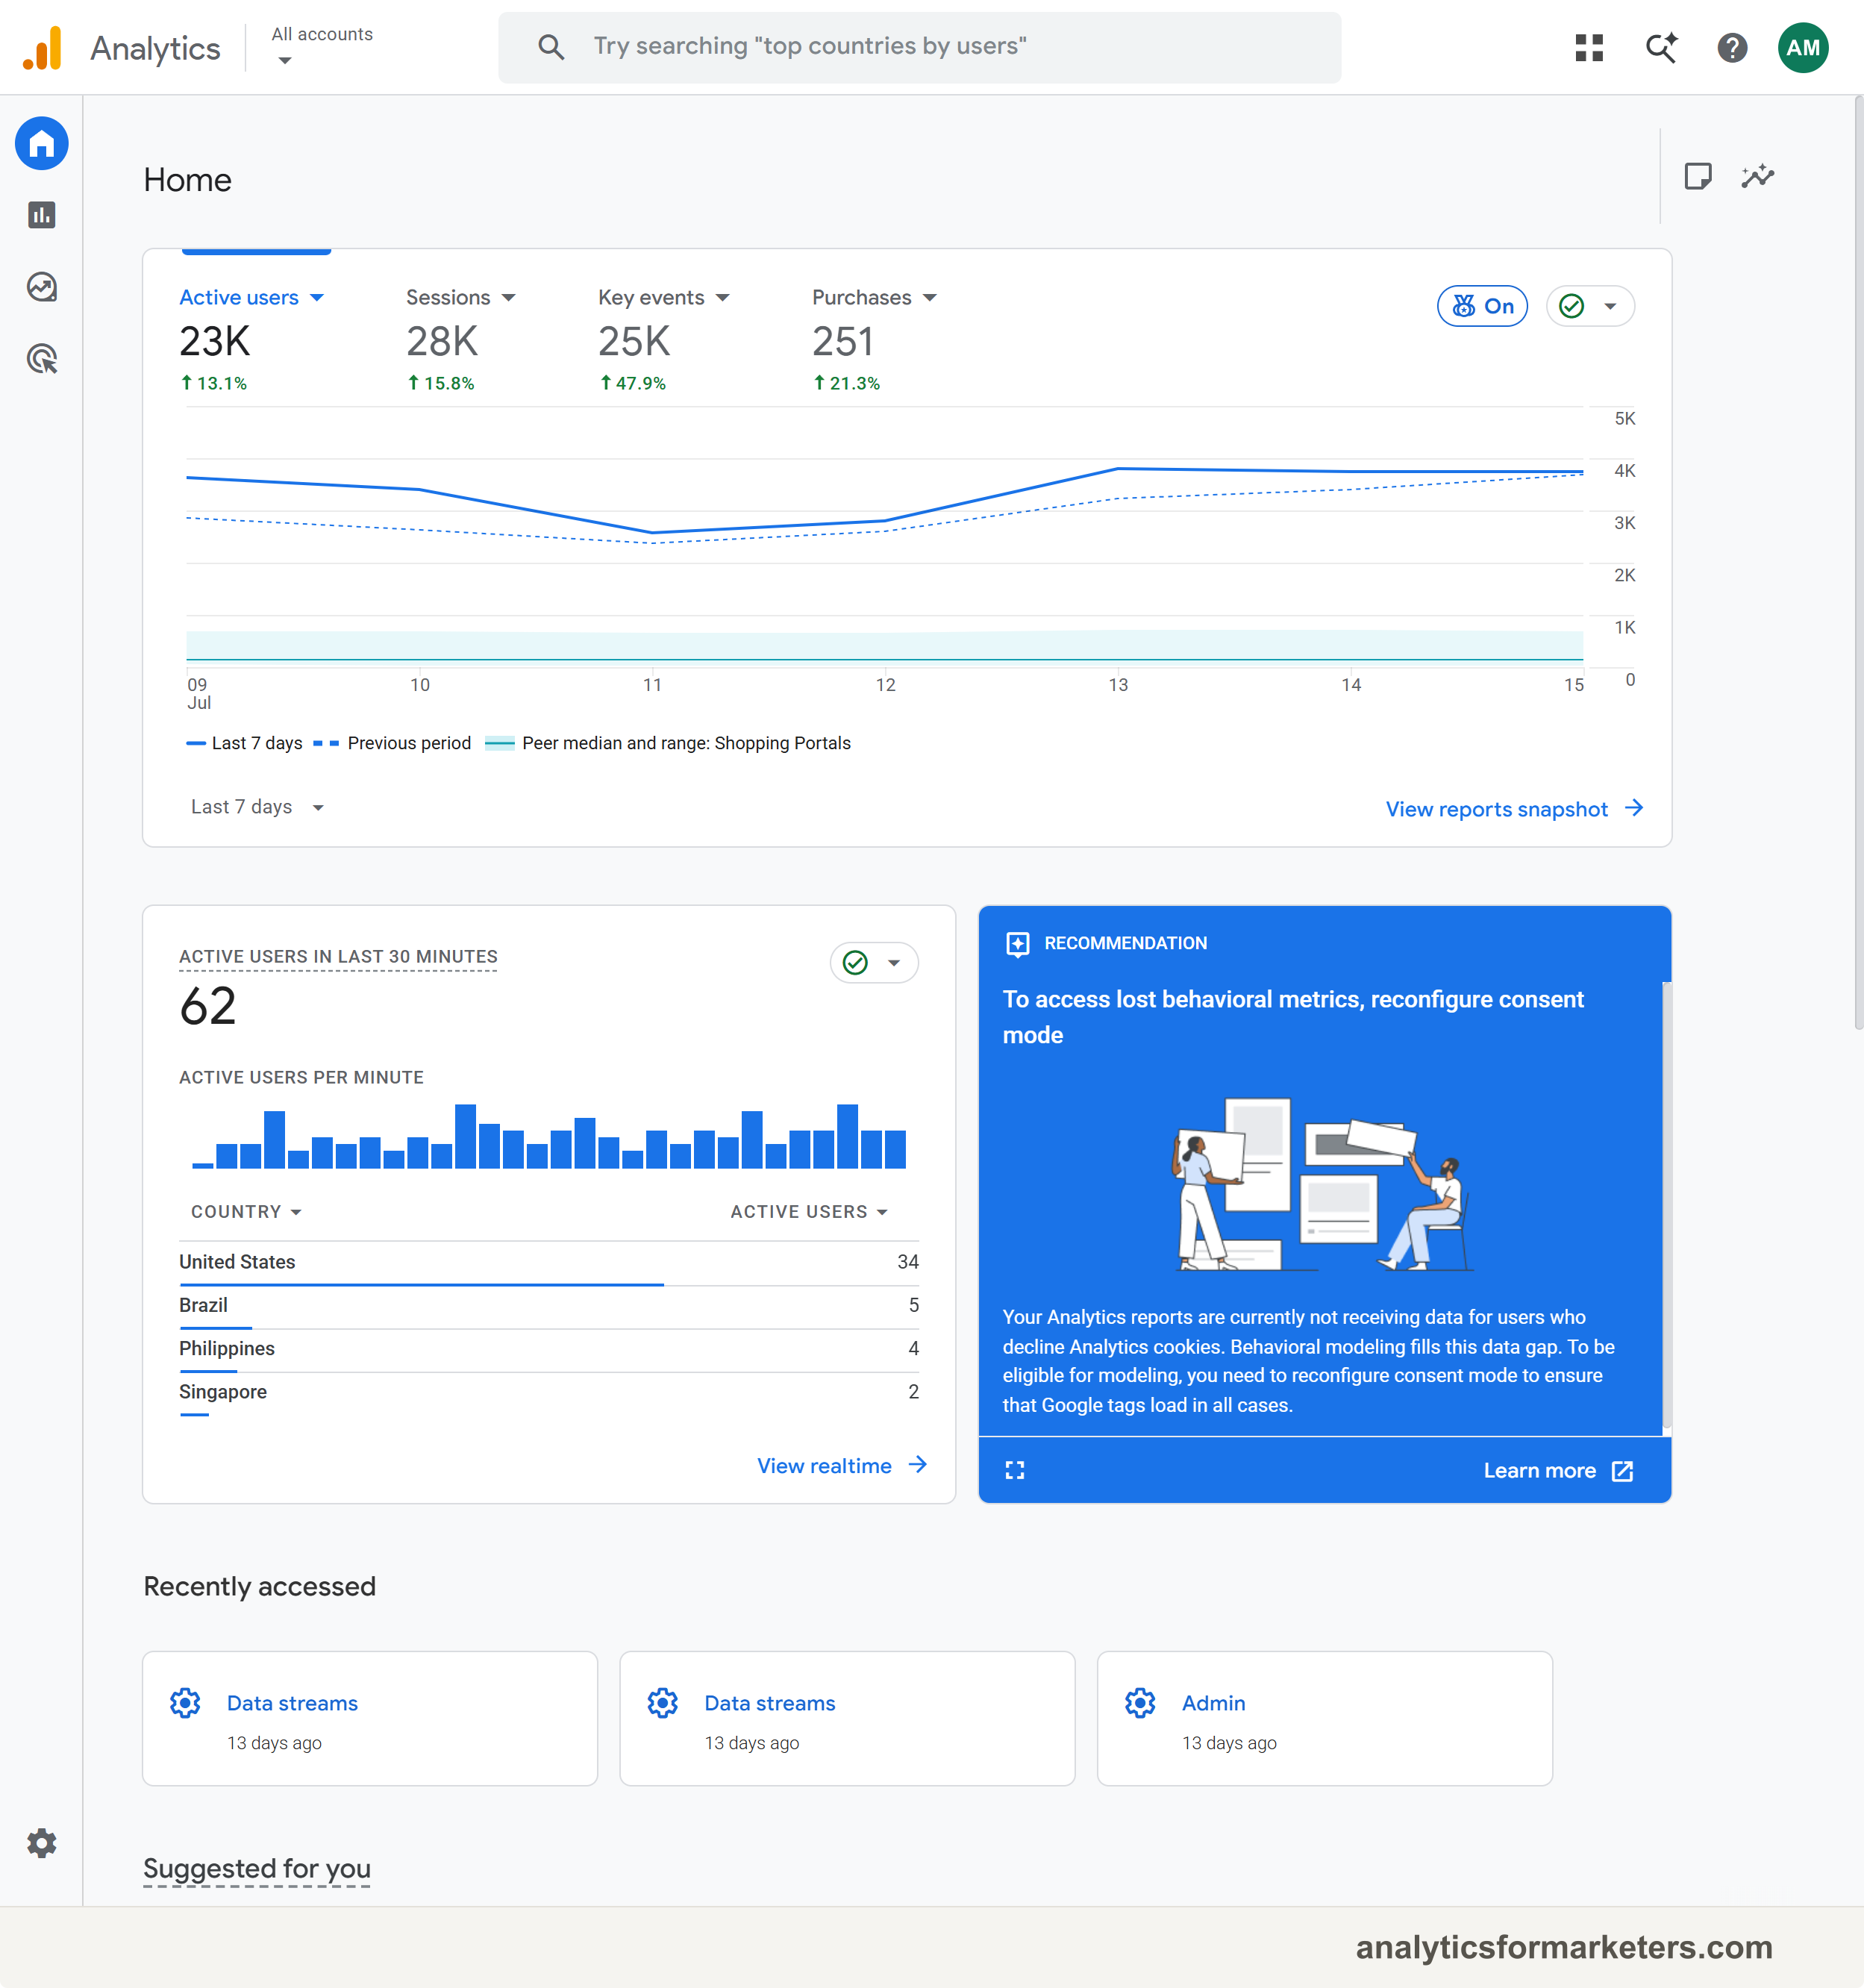The width and height of the screenshot is (1864, 1988).
Task: Open the Google apps grid icon
Action: [1589, 47]
